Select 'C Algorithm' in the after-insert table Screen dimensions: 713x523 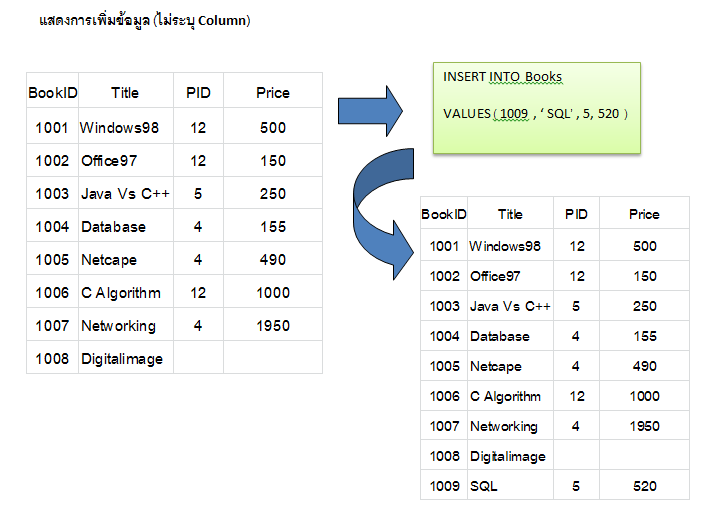505,397
